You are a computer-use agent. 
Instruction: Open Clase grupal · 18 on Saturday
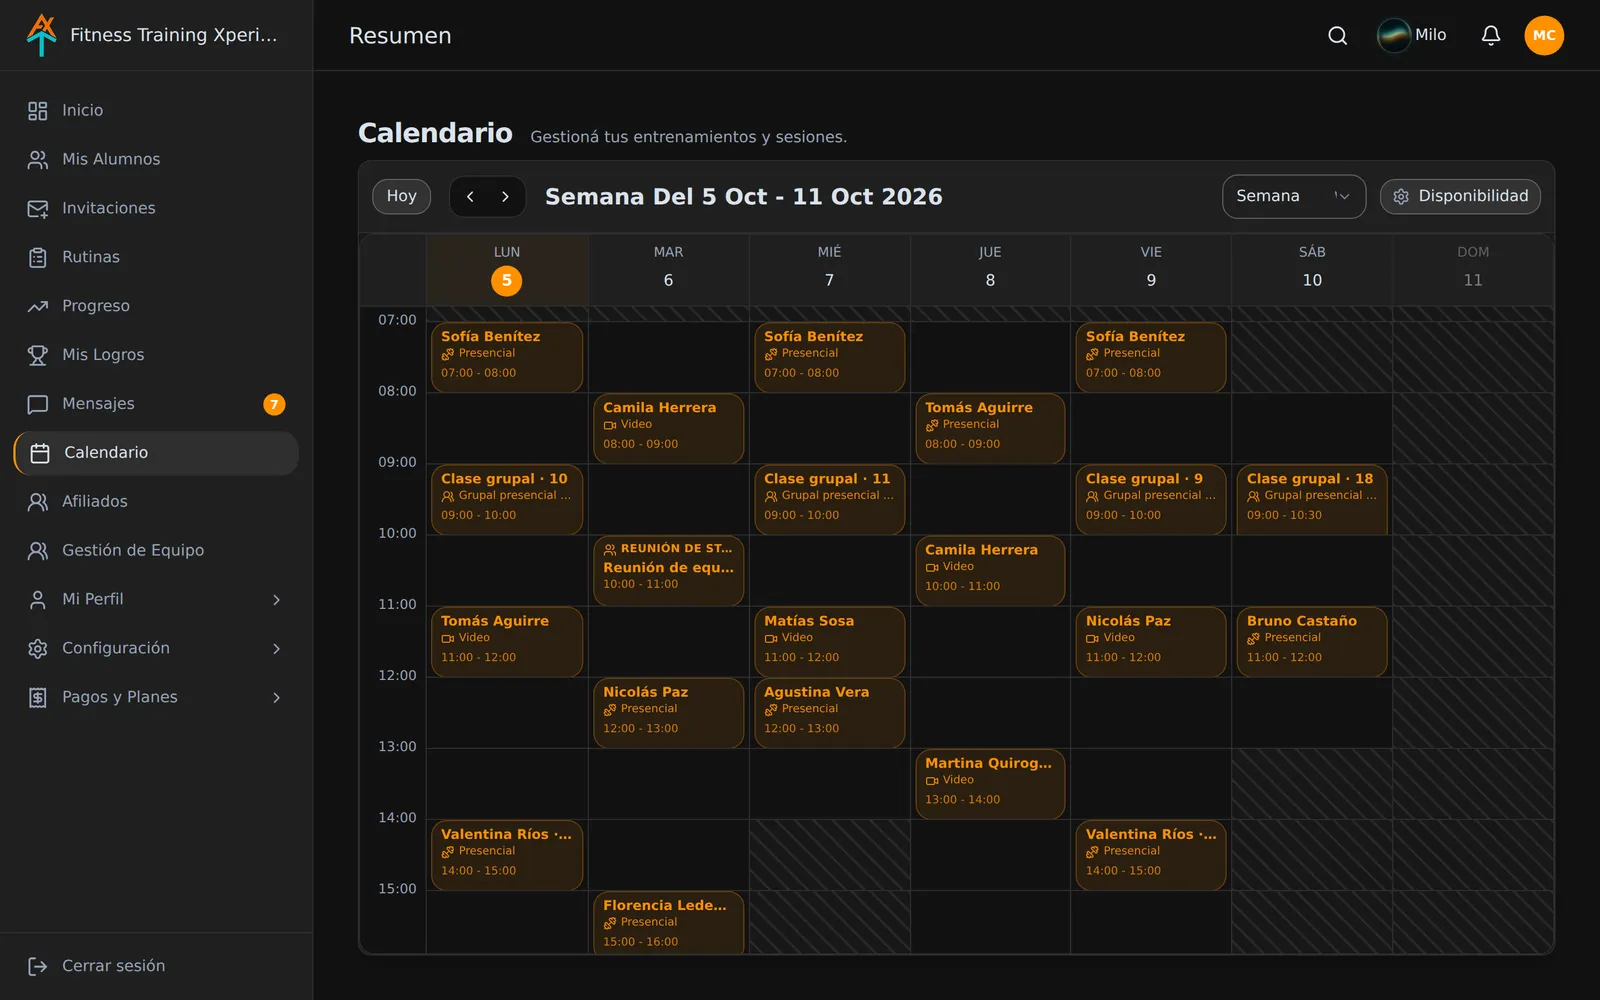pos(1312,499)
